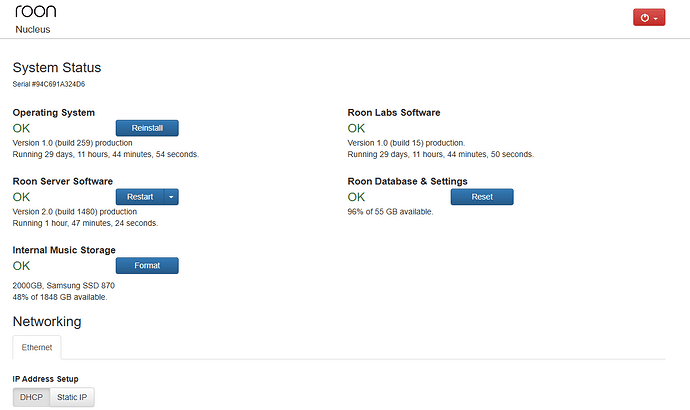Click the Nucleus label under the logo
Image resolution: width=690 pixels, height=410 pixels.
pyautogui.click(x=33, y=29)
